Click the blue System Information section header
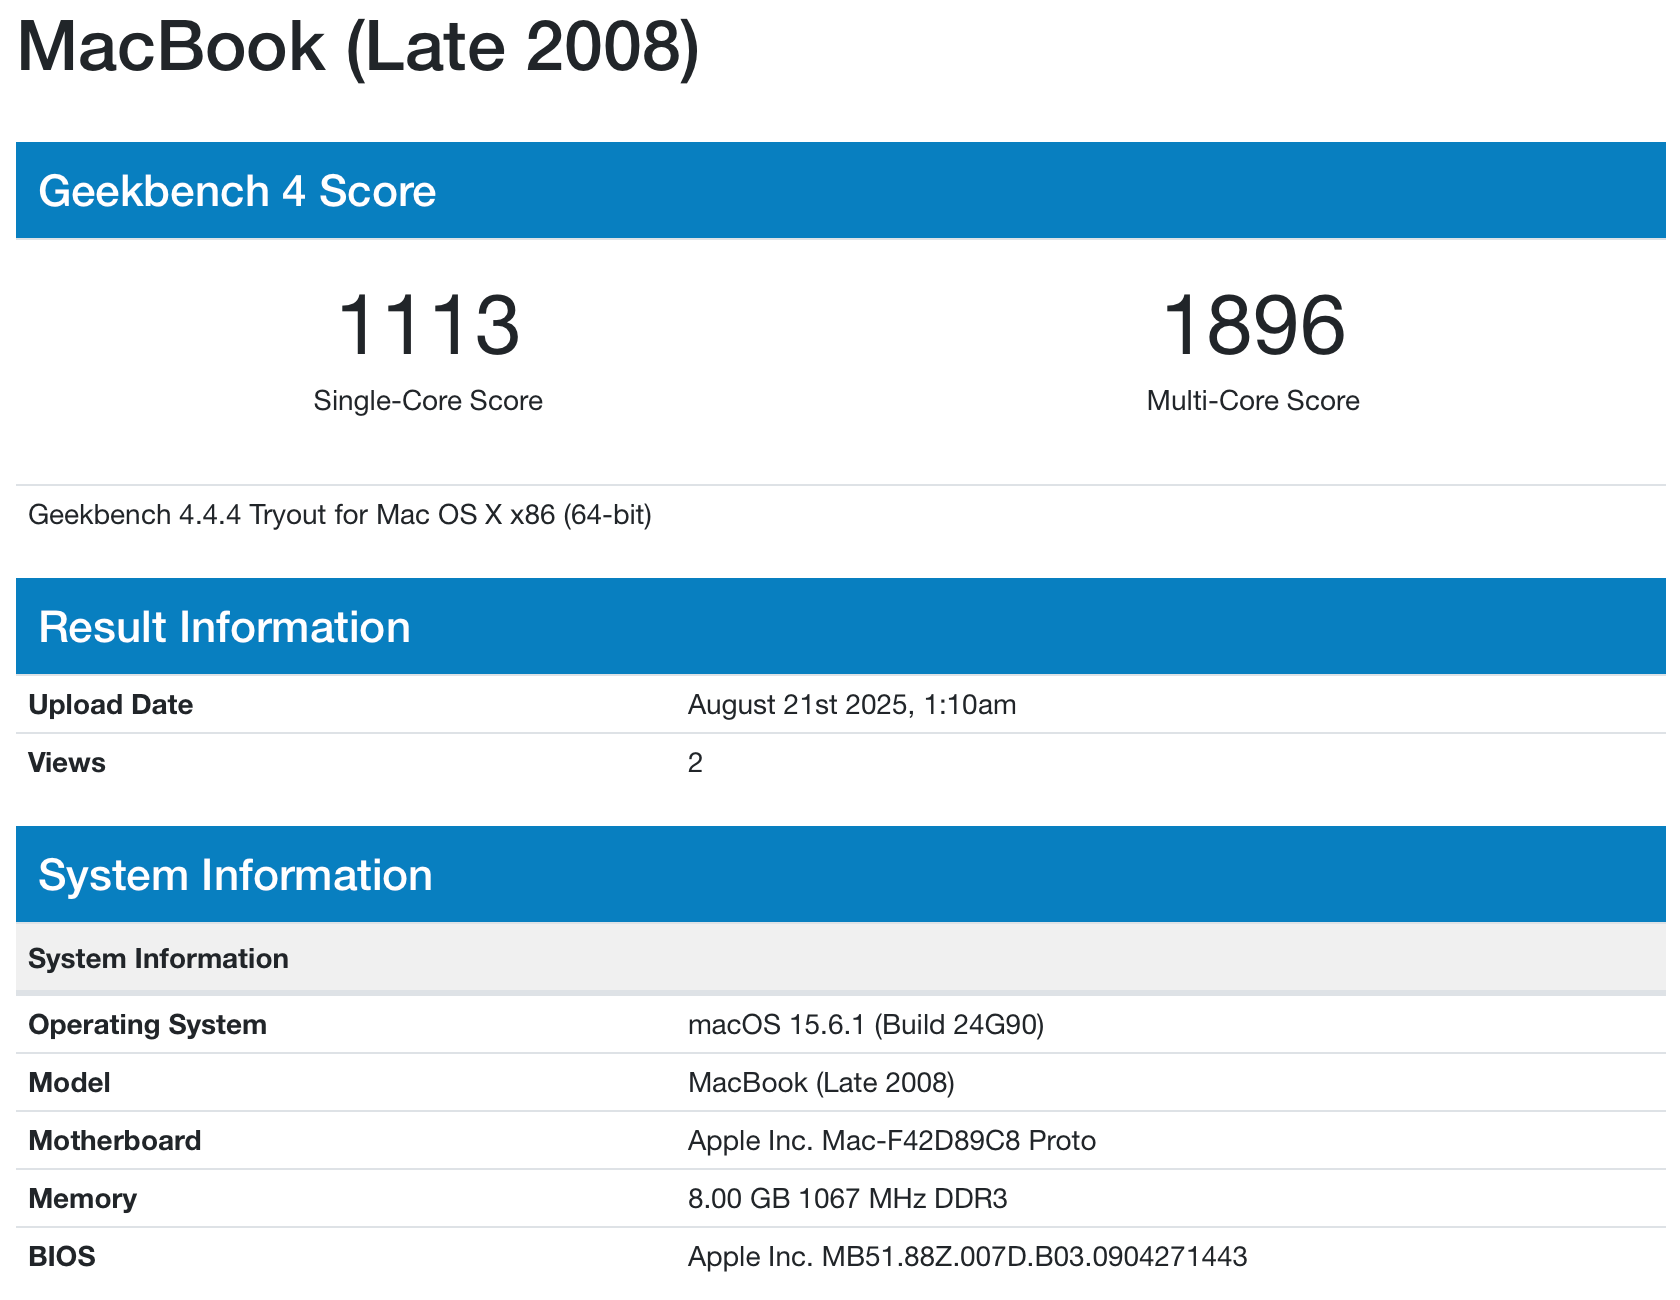The width and height of the screenshot is (1680, 1300). point(840,874)
